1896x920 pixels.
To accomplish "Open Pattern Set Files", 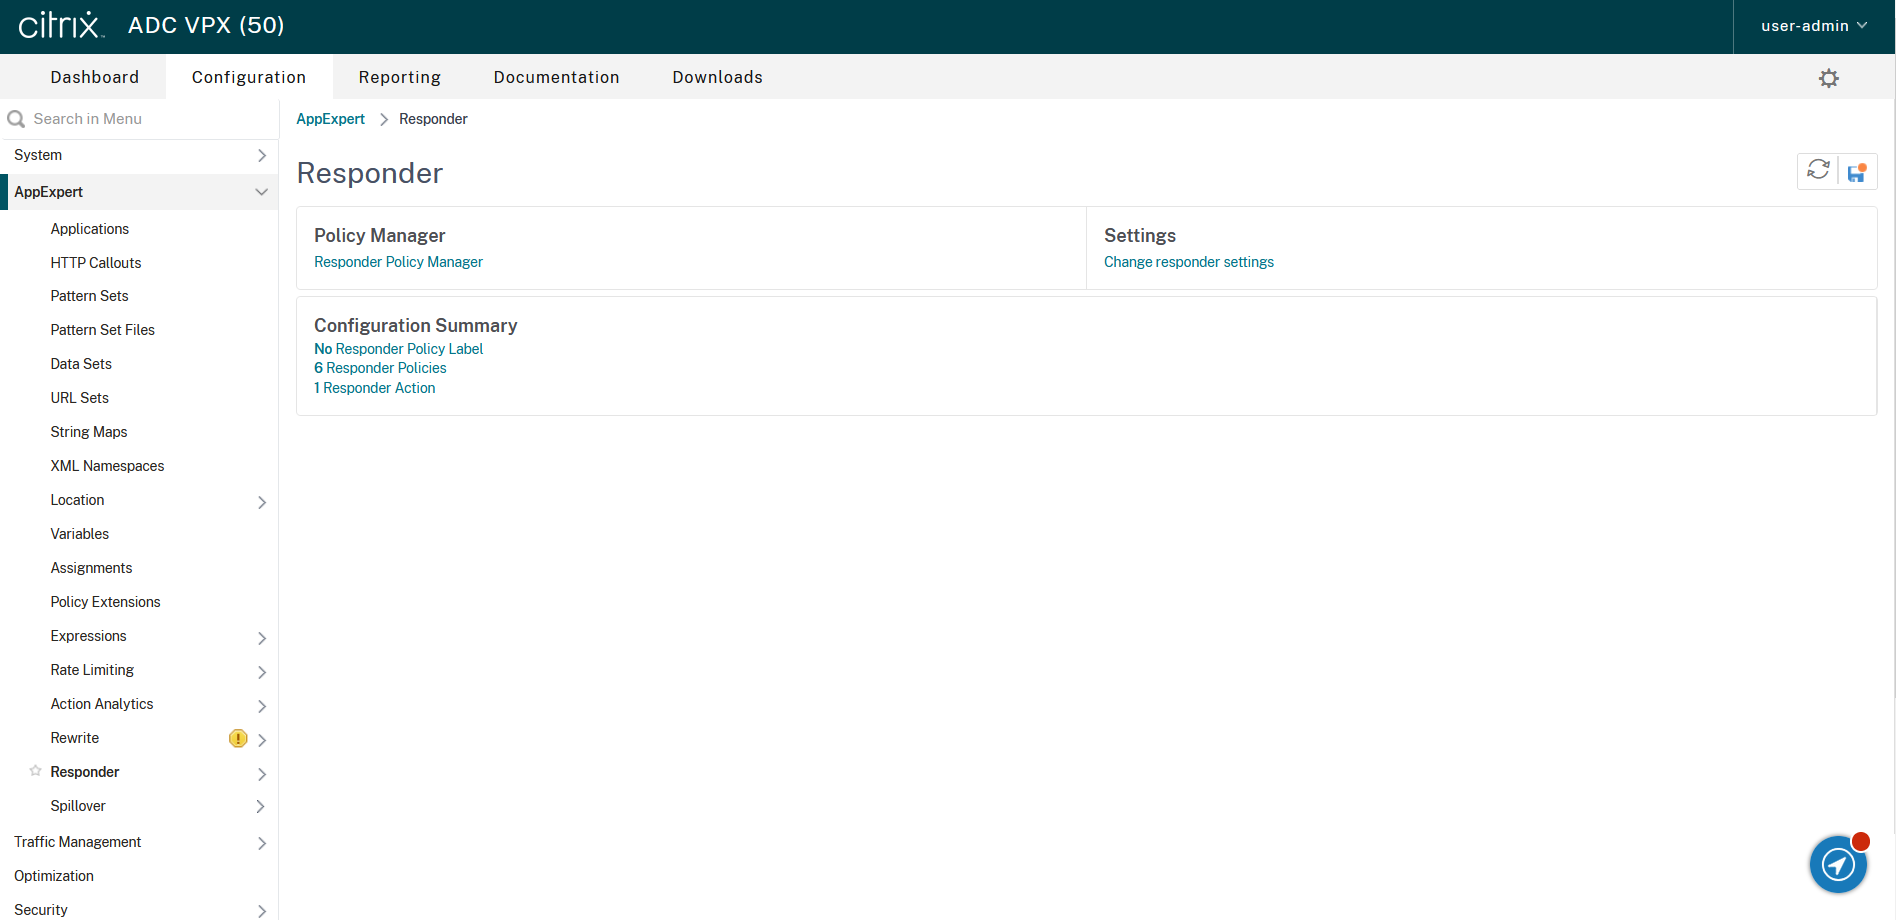I will 103,330.
